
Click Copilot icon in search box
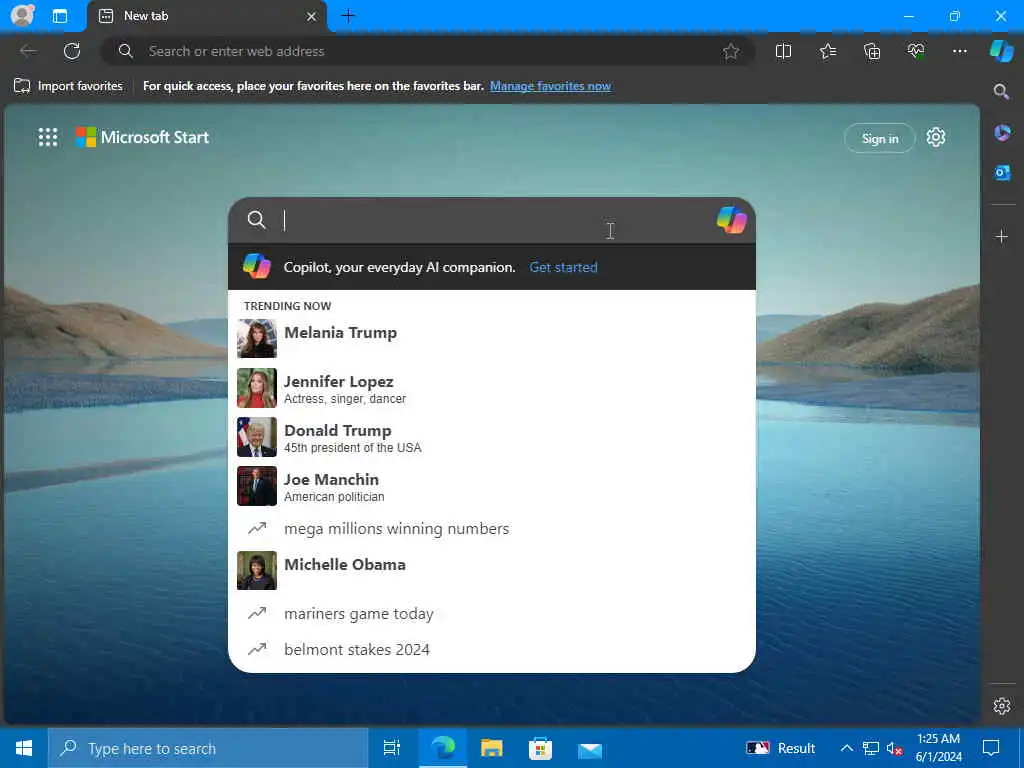tap(731, 220)
